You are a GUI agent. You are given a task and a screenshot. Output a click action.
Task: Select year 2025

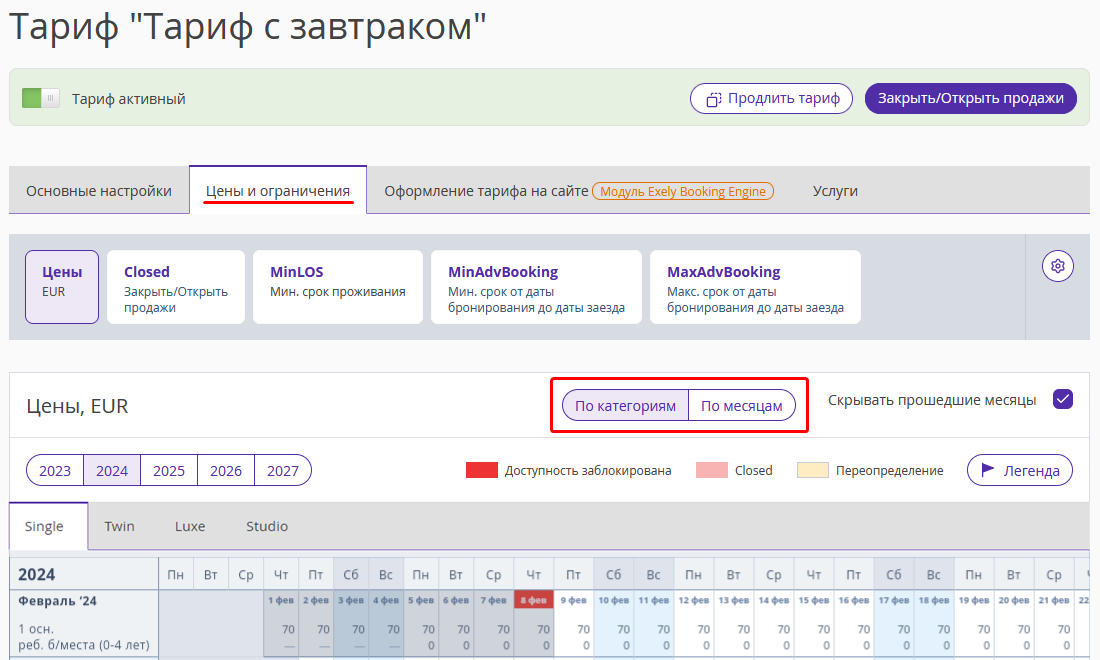point(168,471)
